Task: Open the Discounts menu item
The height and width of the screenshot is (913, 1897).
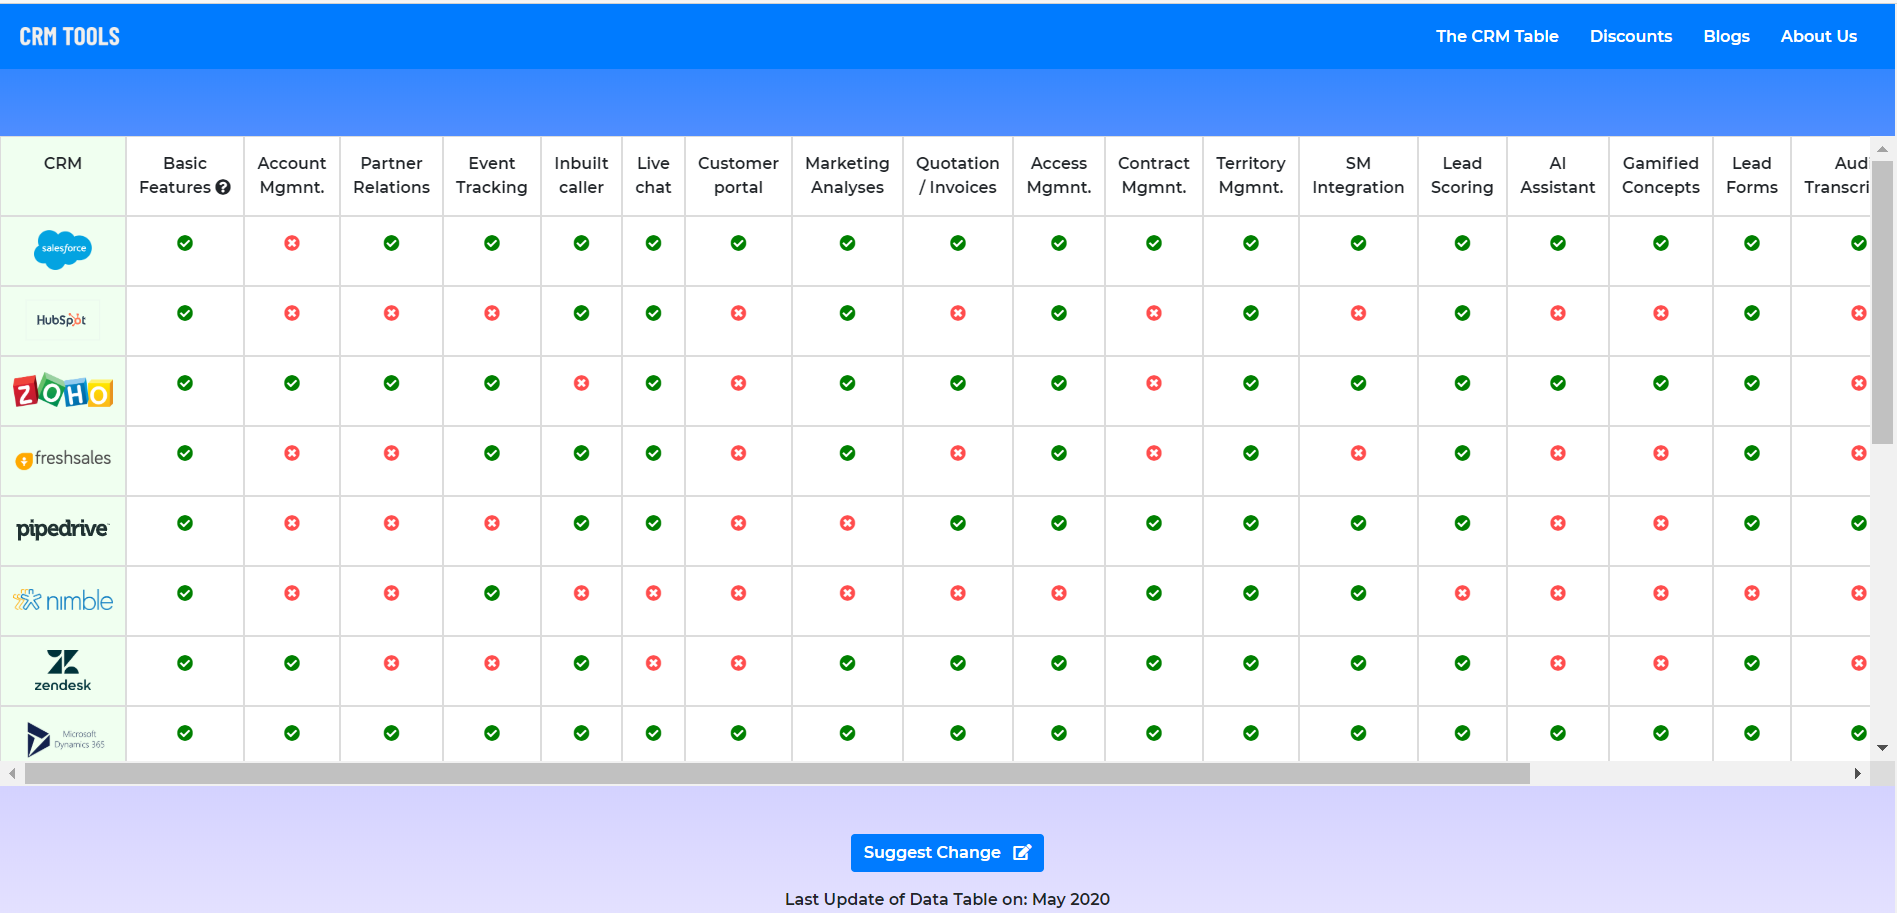Action: (1630, 36)
